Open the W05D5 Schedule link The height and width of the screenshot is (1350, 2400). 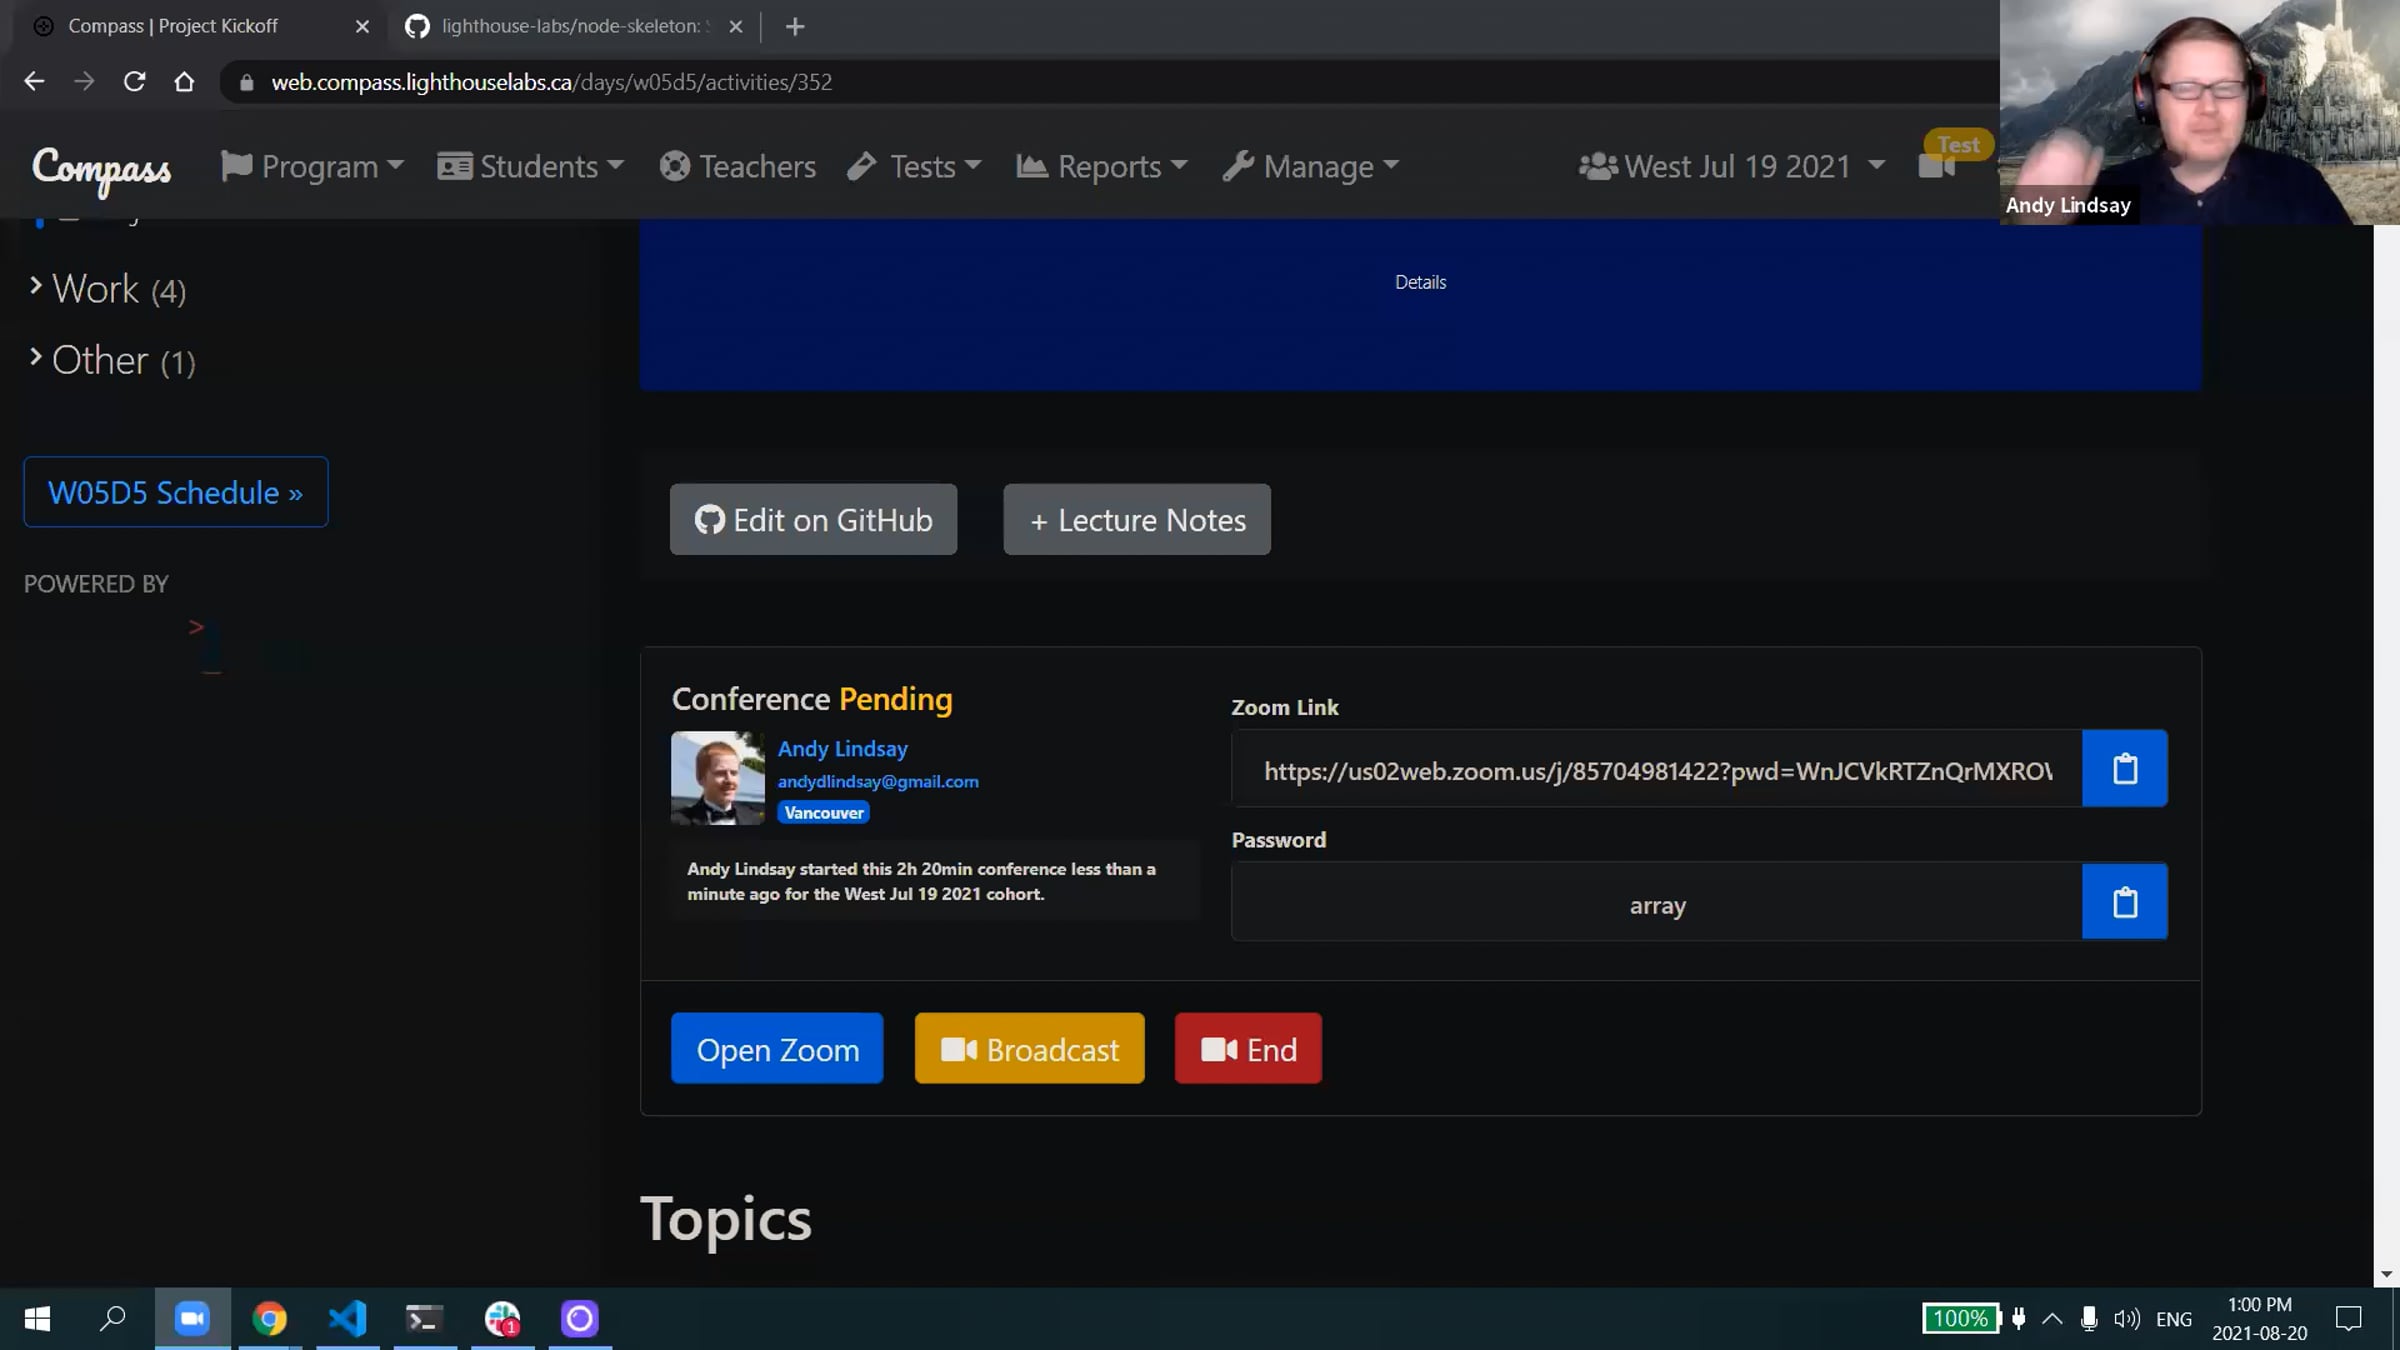(x=176, y=492)
